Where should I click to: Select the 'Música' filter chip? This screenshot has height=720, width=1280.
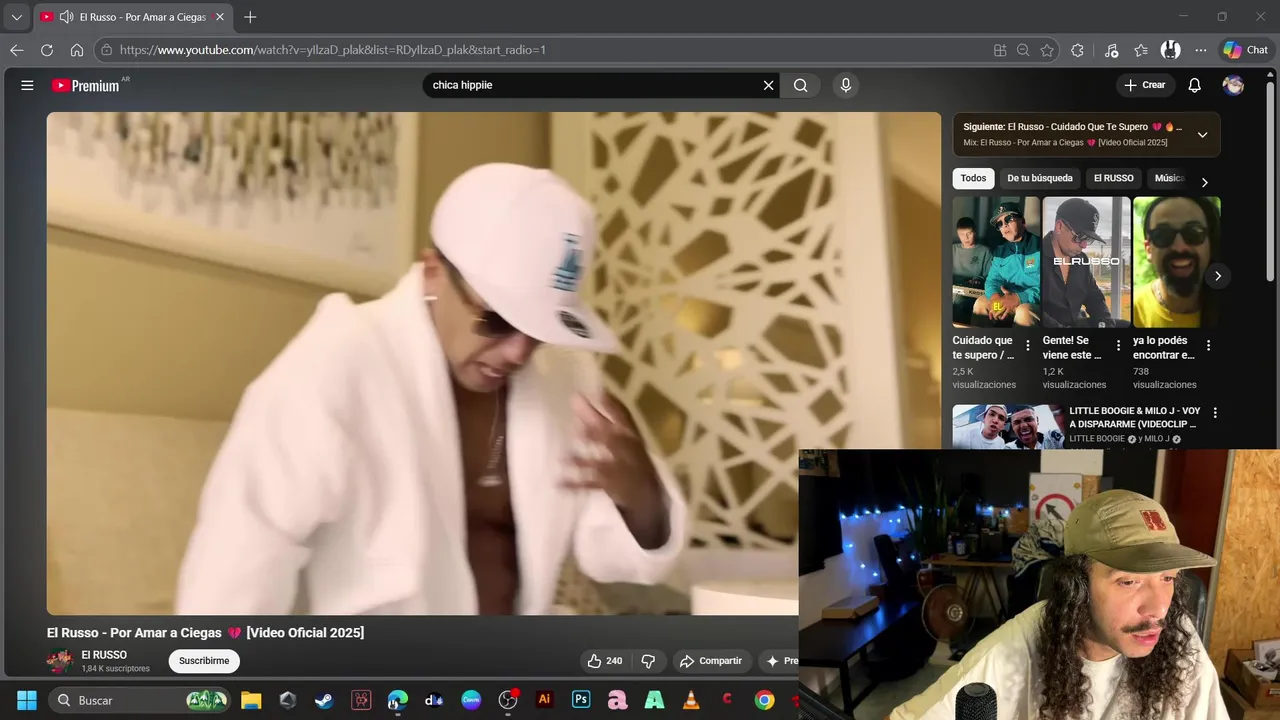coord(1169,178)
